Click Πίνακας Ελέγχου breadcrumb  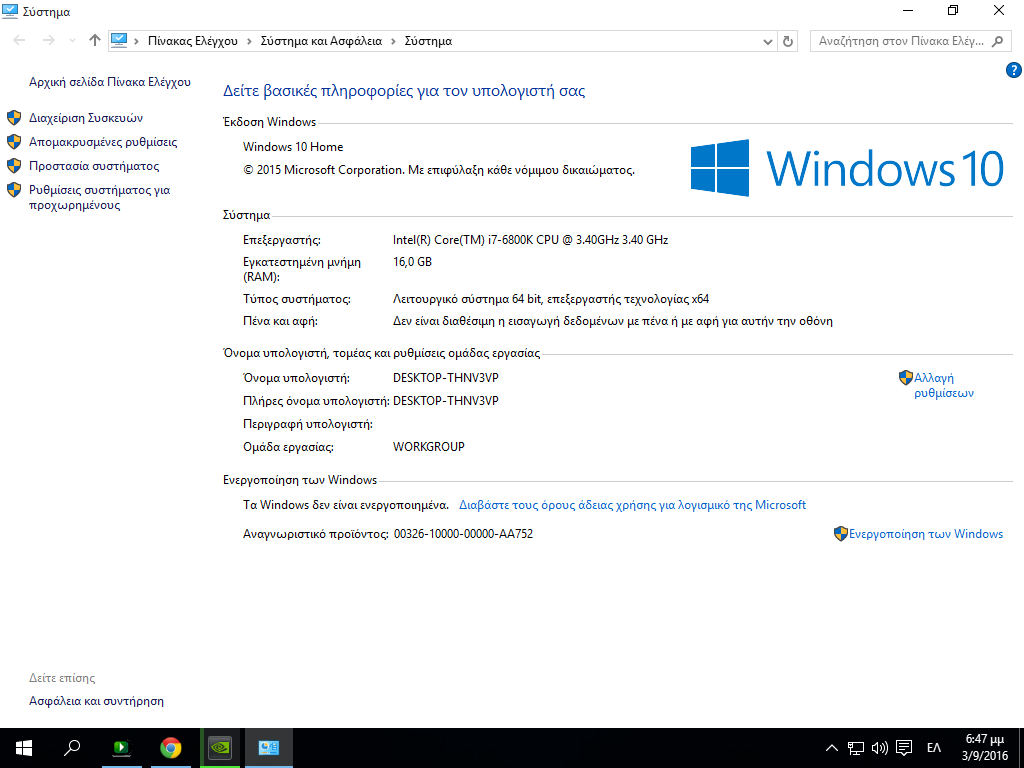click(193, 41)
